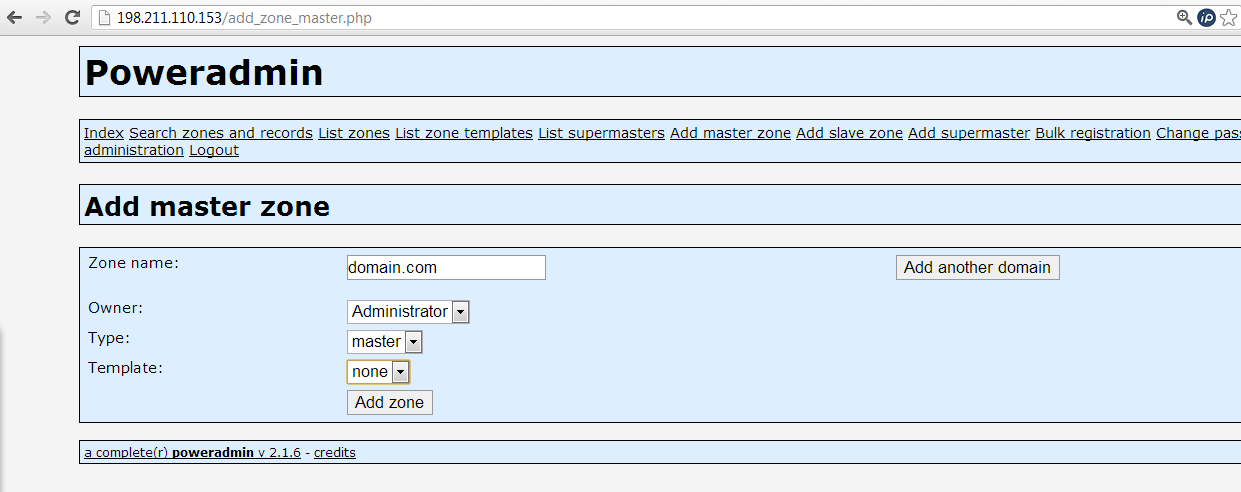This screenshot has height=492, width=1241.
Task: Log out using the Logout link
Action: [x=214, y=150]
